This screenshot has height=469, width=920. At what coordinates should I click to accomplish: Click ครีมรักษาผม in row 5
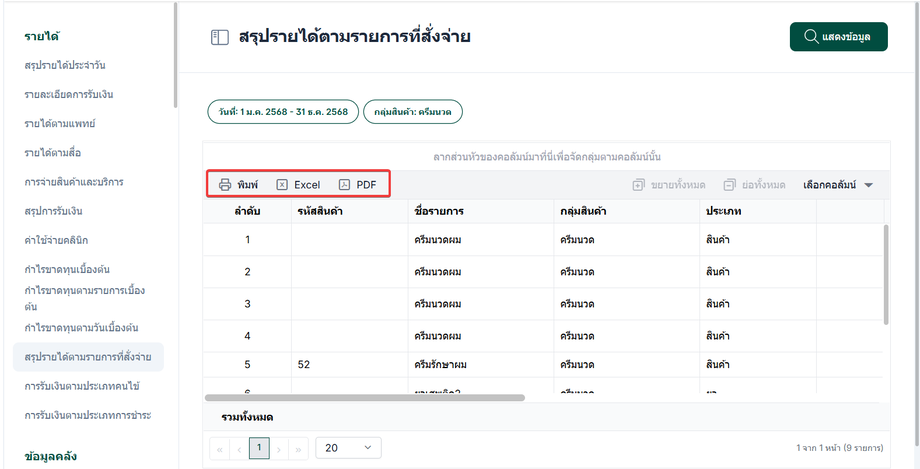[441, 365]
